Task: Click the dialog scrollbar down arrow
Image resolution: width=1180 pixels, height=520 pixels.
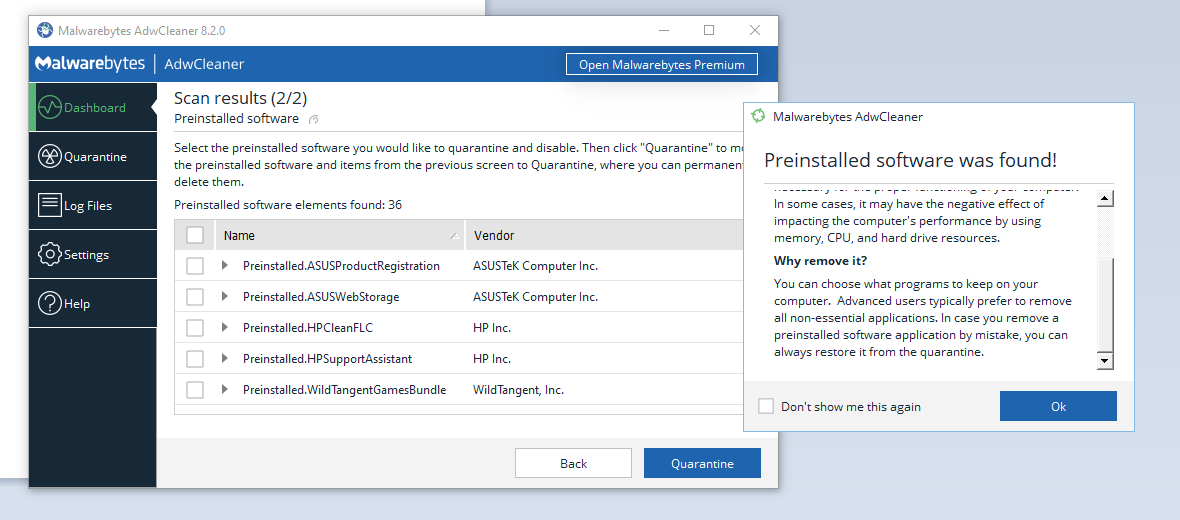Action: pos(1105,360)
